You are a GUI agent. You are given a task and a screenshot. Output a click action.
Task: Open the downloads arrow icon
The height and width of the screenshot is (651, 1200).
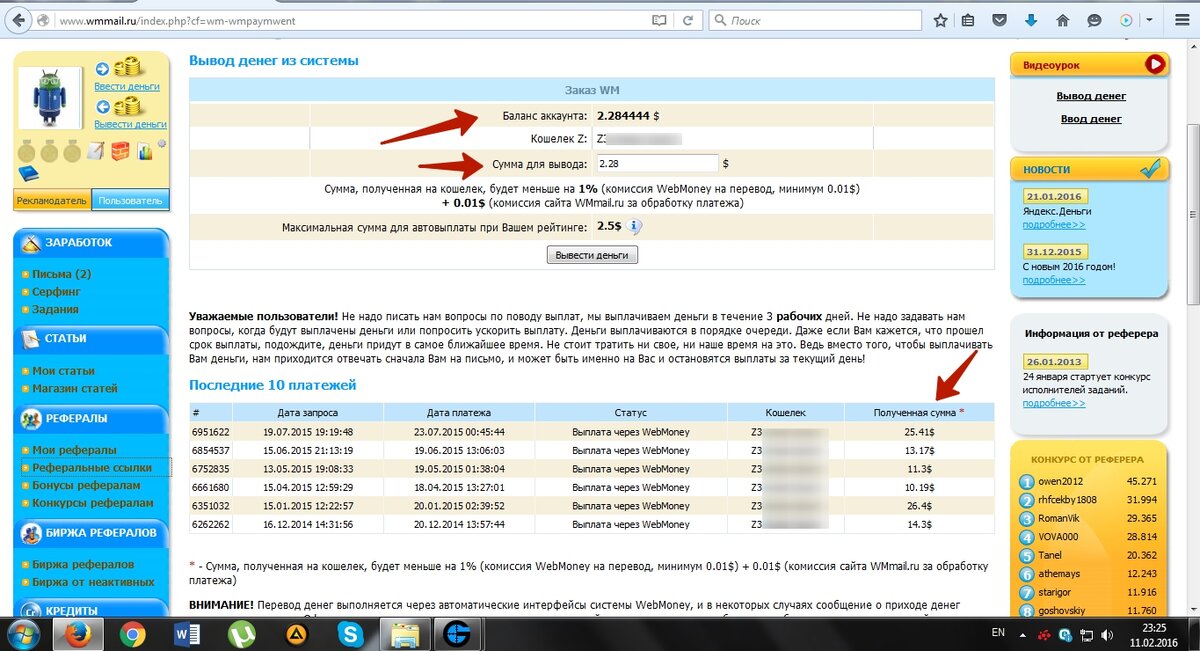[1031, 20]
